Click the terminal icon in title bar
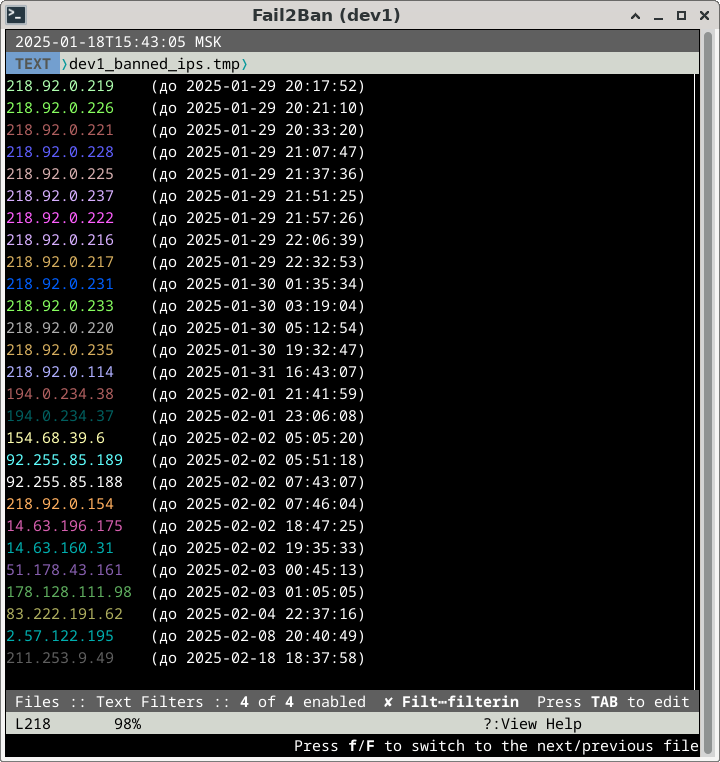The height and width of the screenshot is (762, 720). (16, 15)
